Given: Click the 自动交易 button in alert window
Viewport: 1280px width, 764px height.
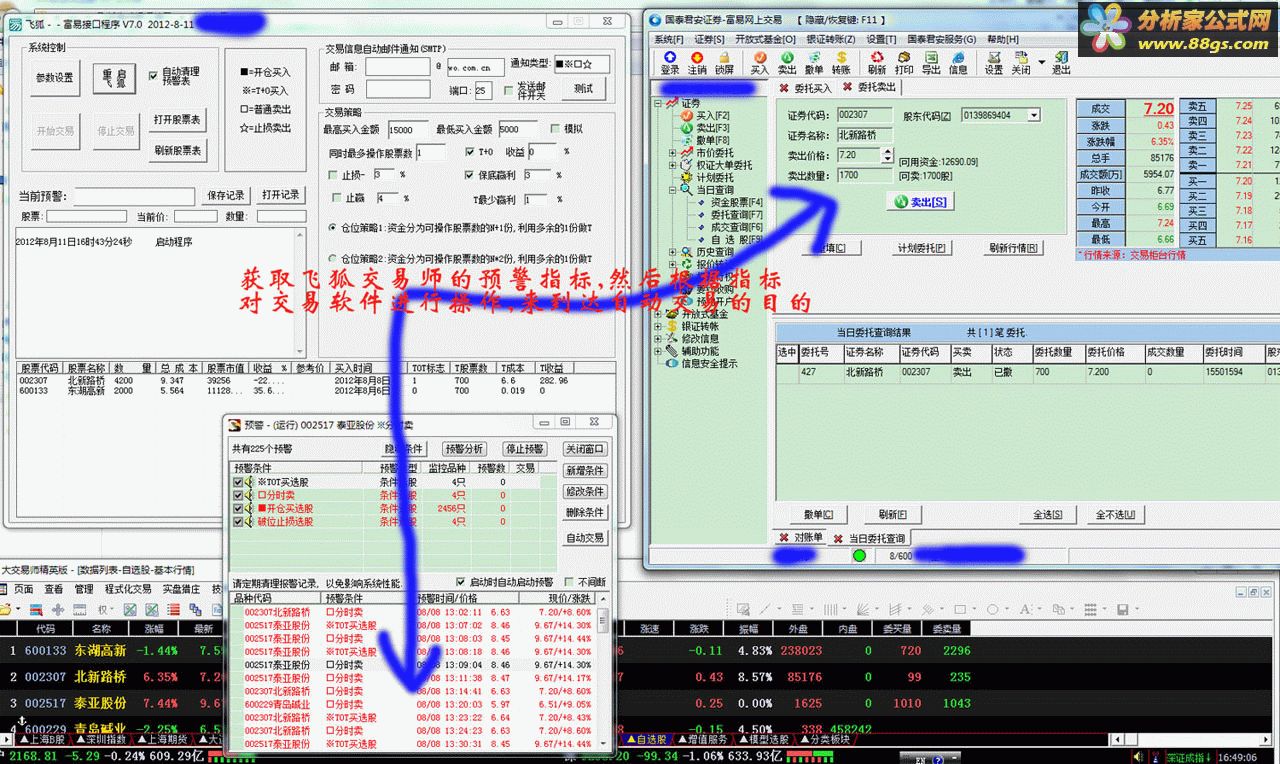Looking at the screenshot, I should pyautogui.click(x=585, y=538).
